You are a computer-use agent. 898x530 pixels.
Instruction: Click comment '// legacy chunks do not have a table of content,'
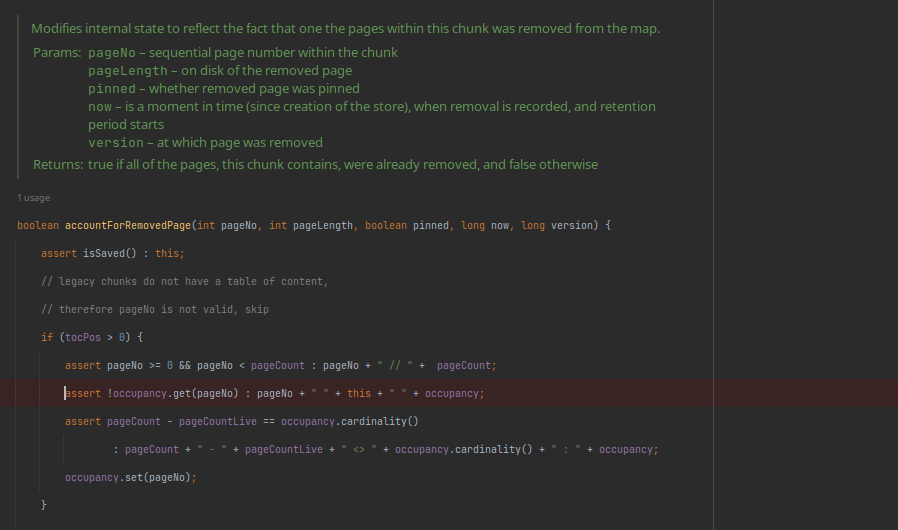point(184,281)
